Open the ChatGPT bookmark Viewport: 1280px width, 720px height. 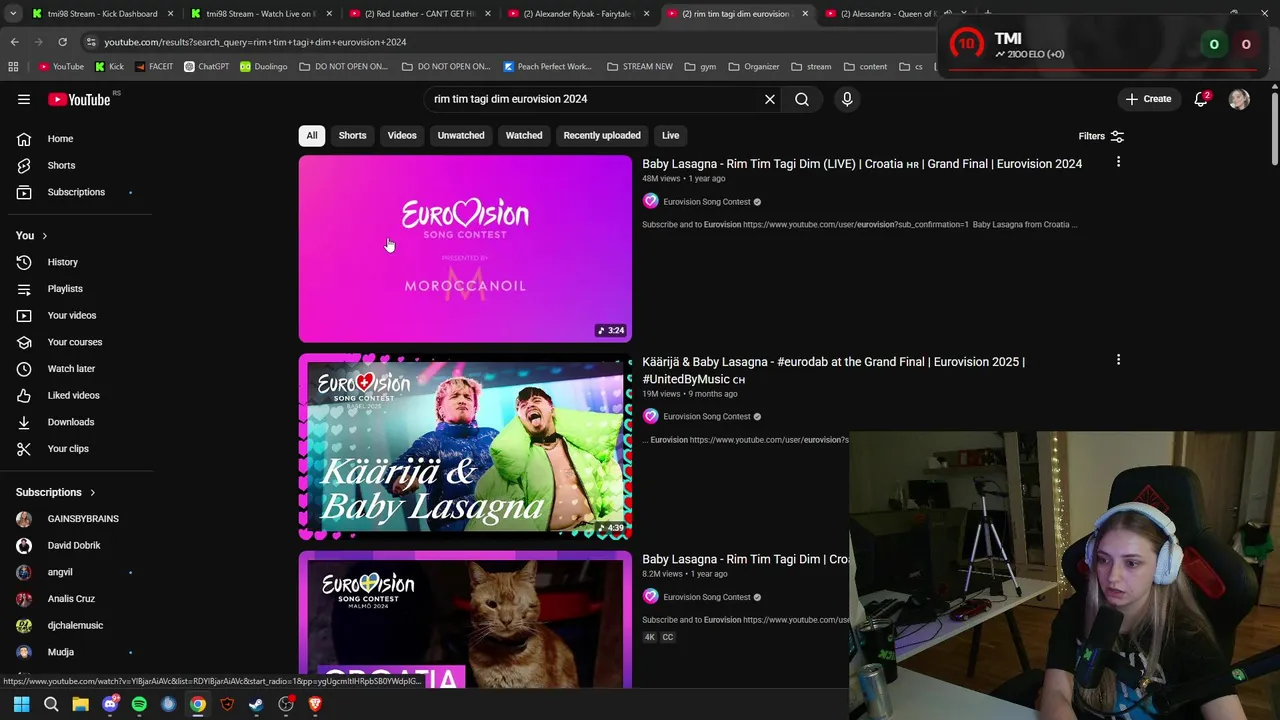click(x=206, y=67)
